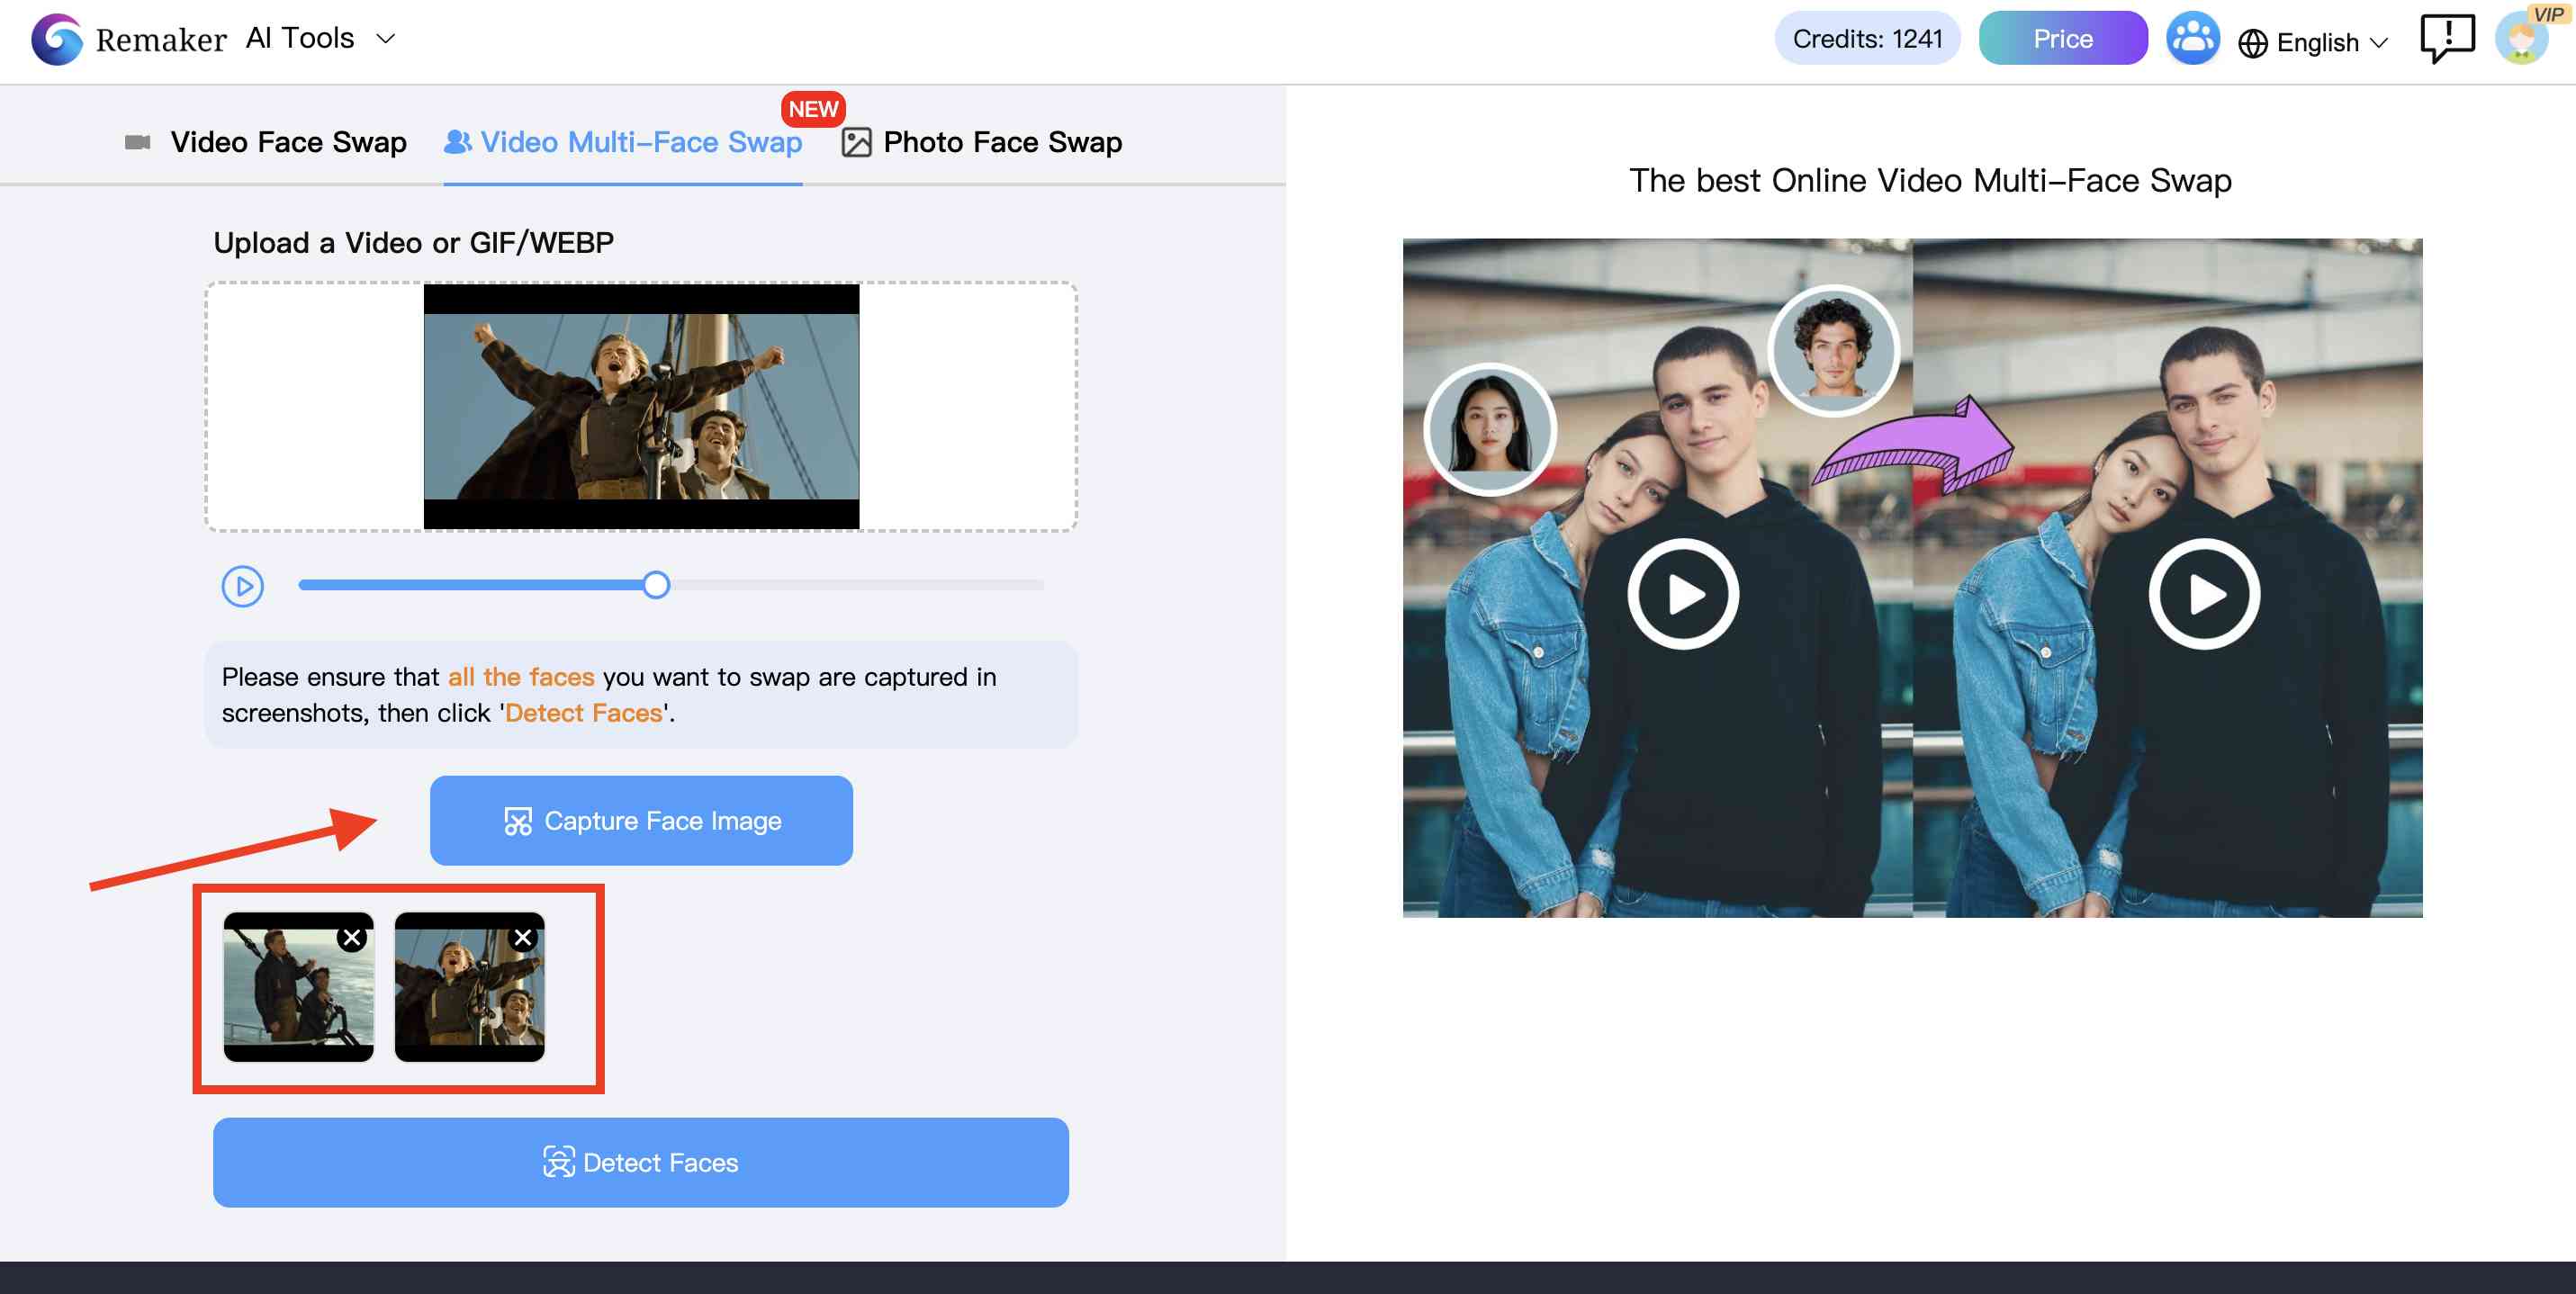The height and width of the screenshot is (1294, 2576).
Task: Open the VIP user avatar menu
Action: (2522, 39)
